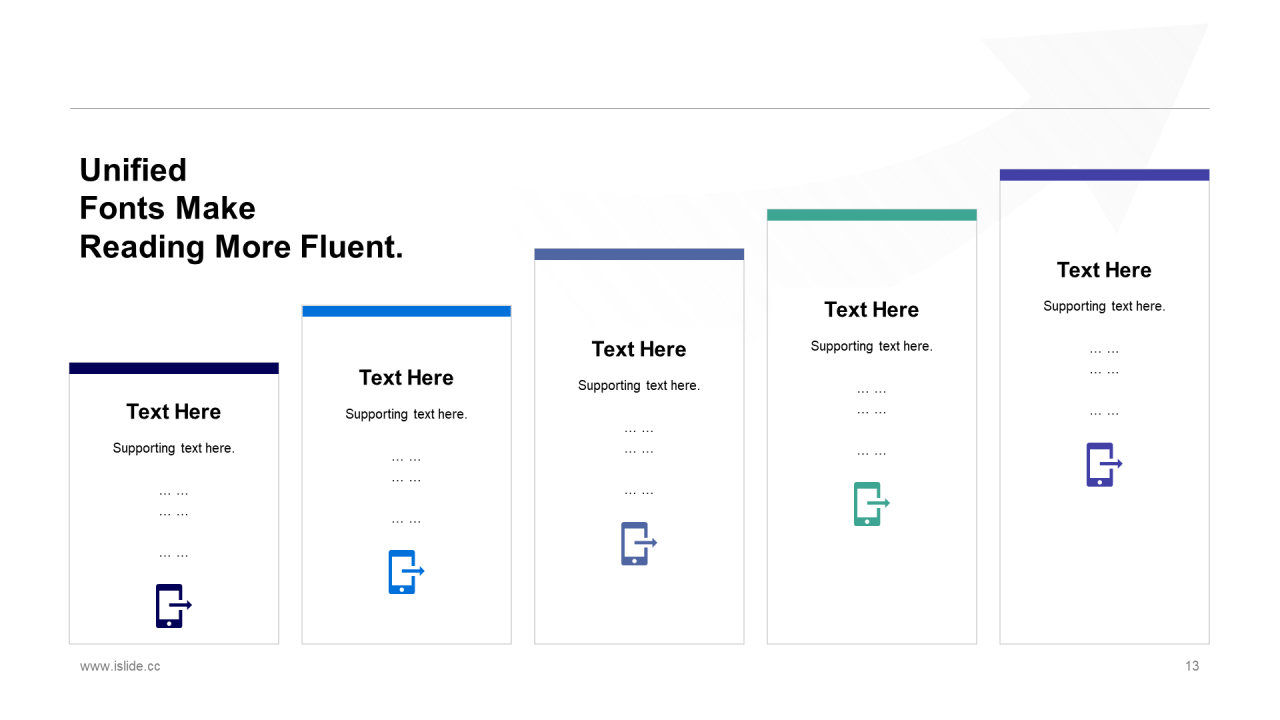The image size is (1280, 720).
Task: Select the purple header bar on the tallest card
Action: pos(1104,175)
